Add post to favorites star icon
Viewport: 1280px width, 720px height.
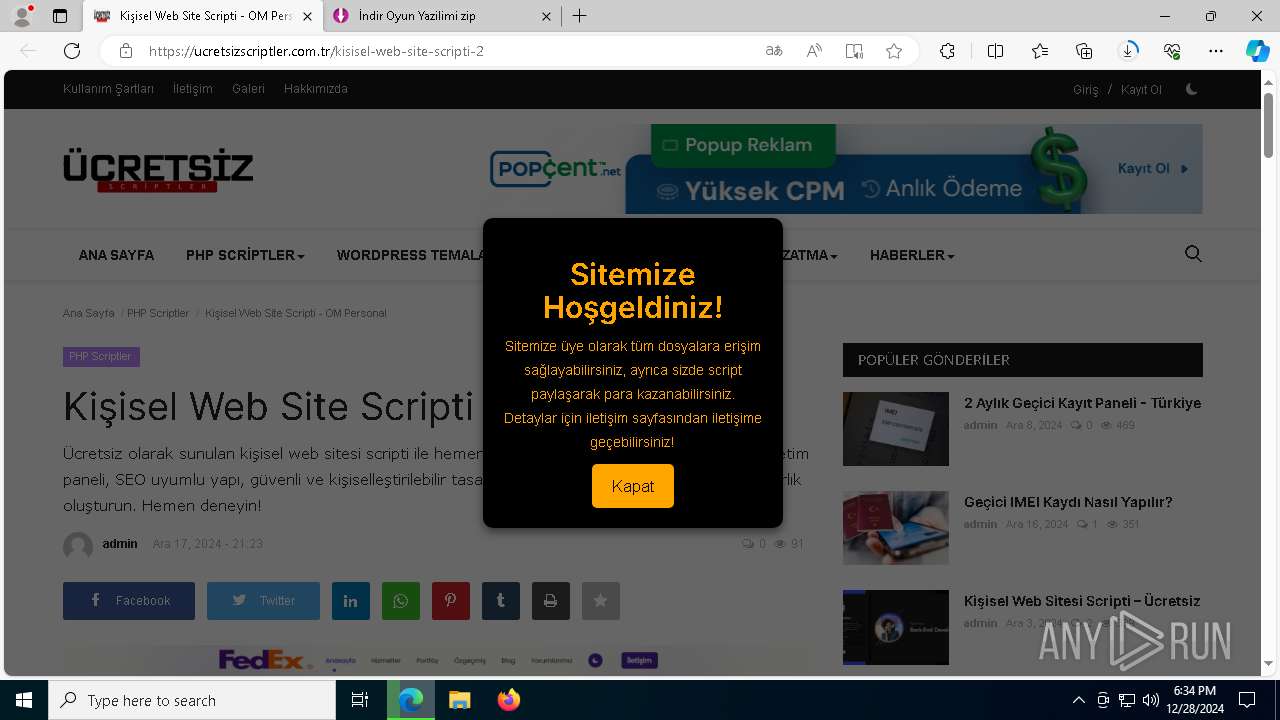tap(601, 601)
